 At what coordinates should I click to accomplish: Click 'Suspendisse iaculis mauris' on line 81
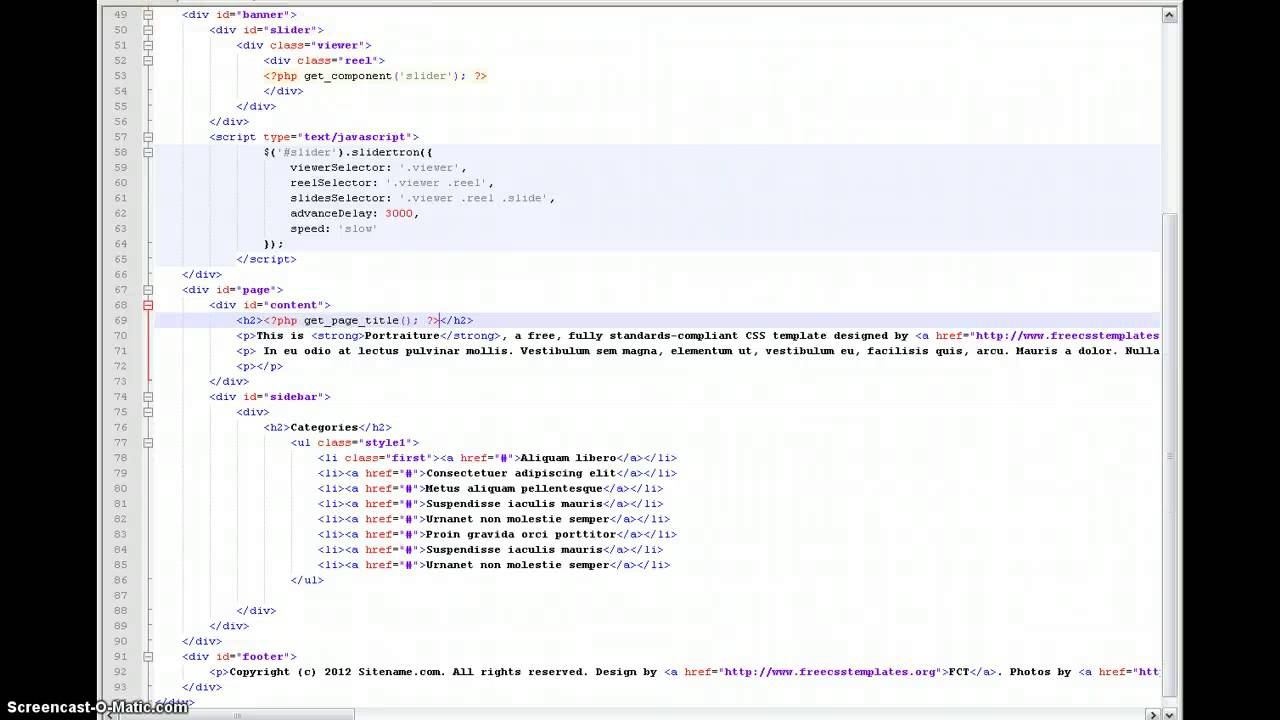(514, 504)
